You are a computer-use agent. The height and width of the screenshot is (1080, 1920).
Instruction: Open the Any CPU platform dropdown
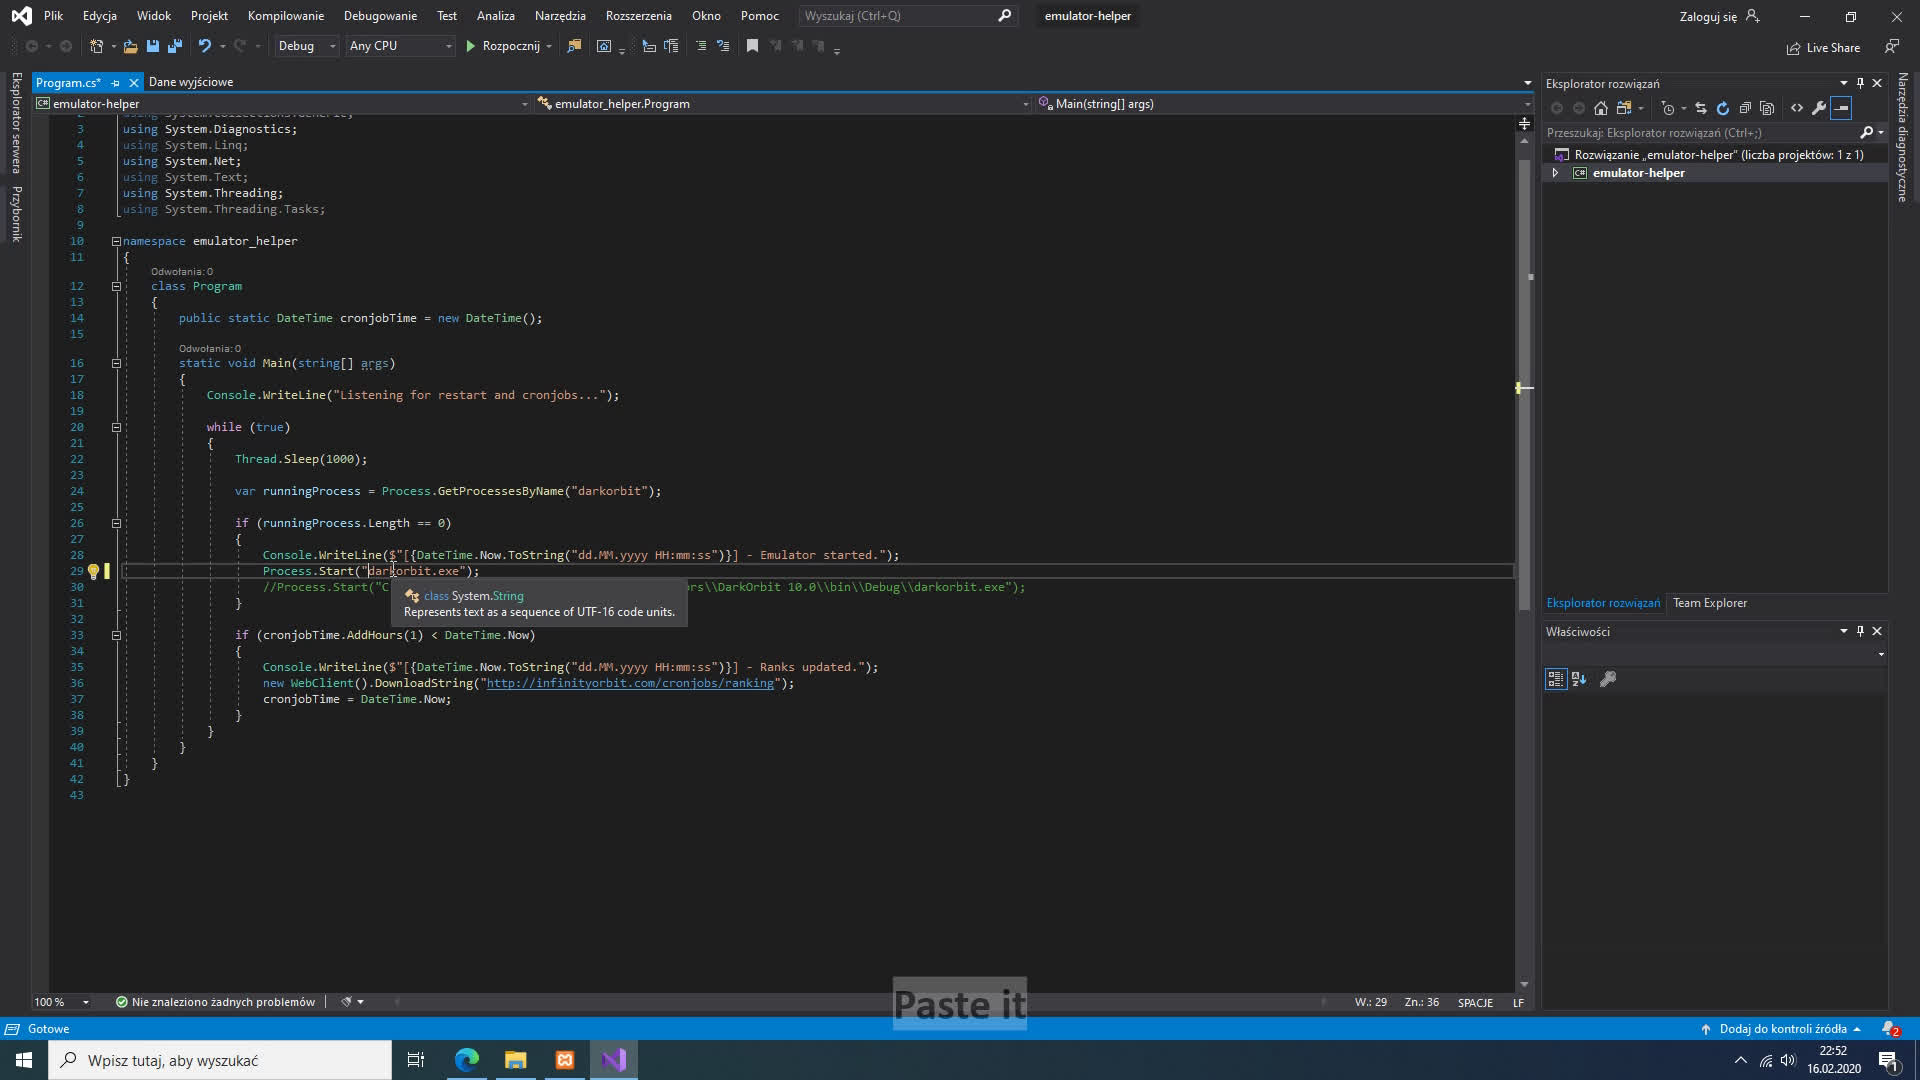(x=400, y=46)
